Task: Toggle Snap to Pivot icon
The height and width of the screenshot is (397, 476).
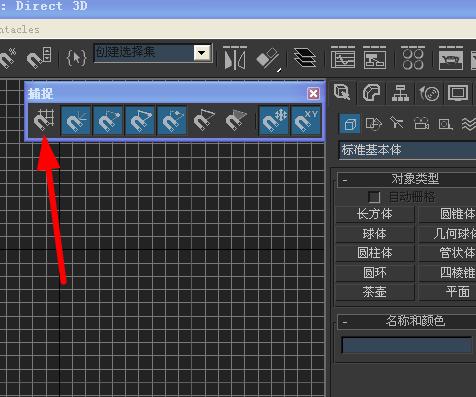Action: pyautogui.click(x=76, y=120)
